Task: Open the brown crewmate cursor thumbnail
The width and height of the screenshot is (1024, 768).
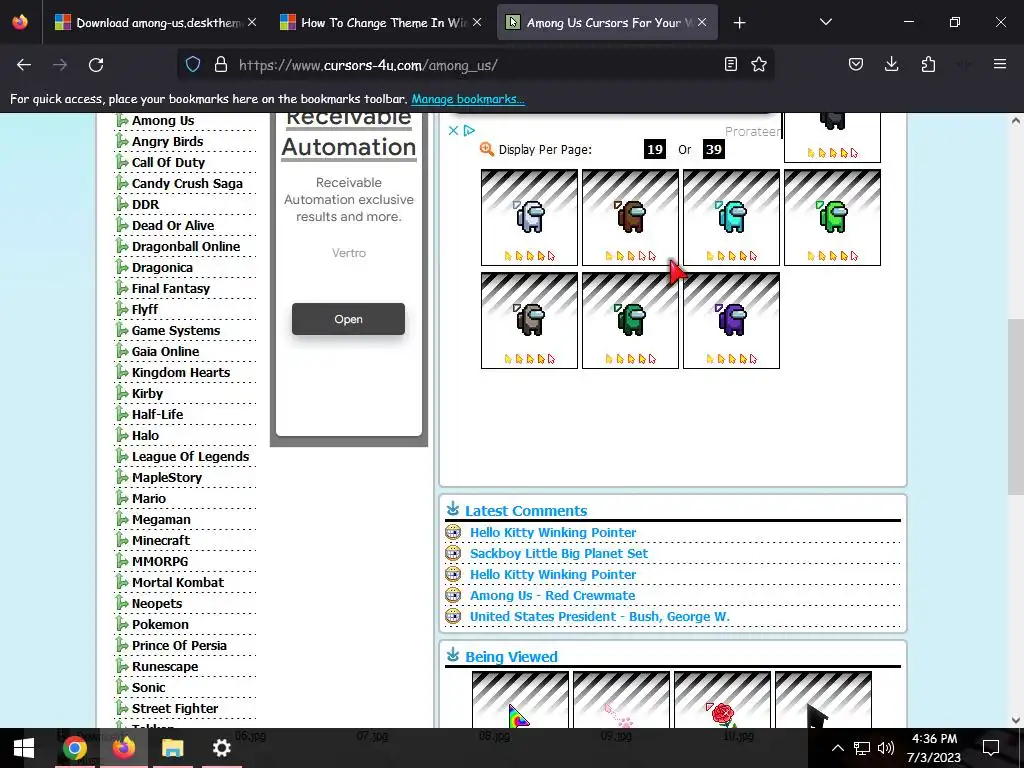Action: pyautogui.click(x=630, y=217)
